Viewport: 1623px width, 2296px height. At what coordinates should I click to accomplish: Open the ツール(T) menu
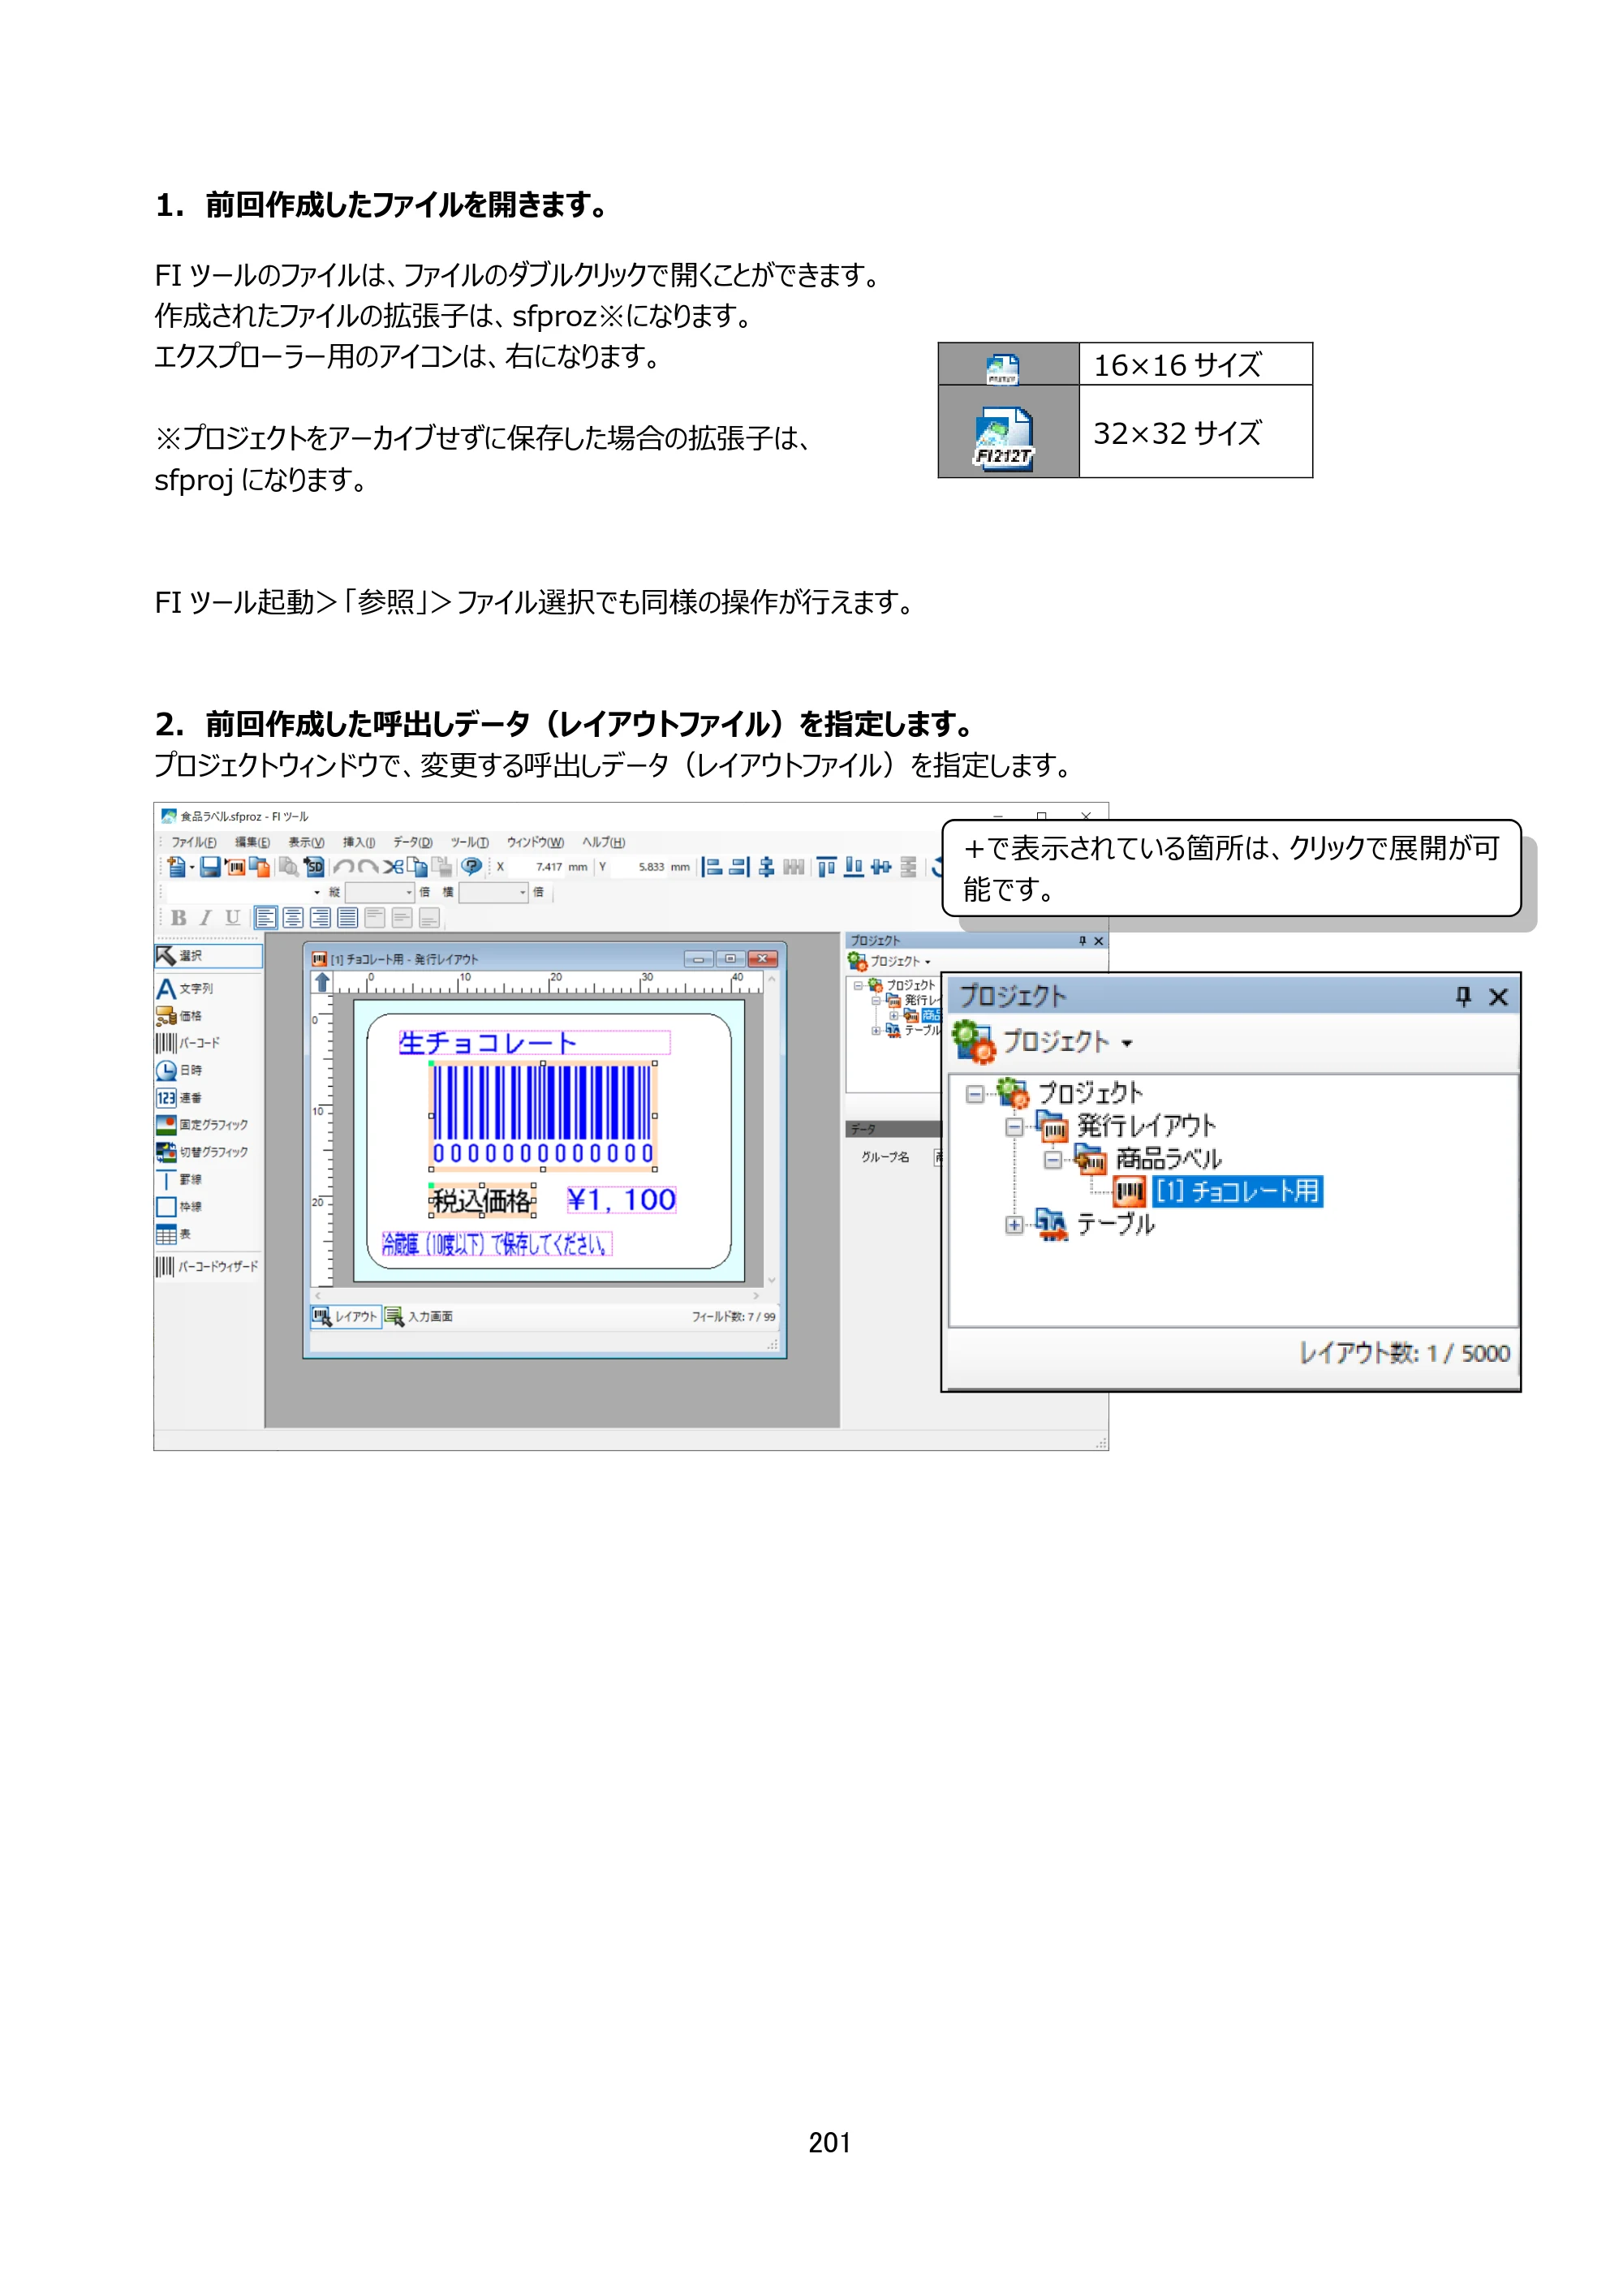point(469,842)
